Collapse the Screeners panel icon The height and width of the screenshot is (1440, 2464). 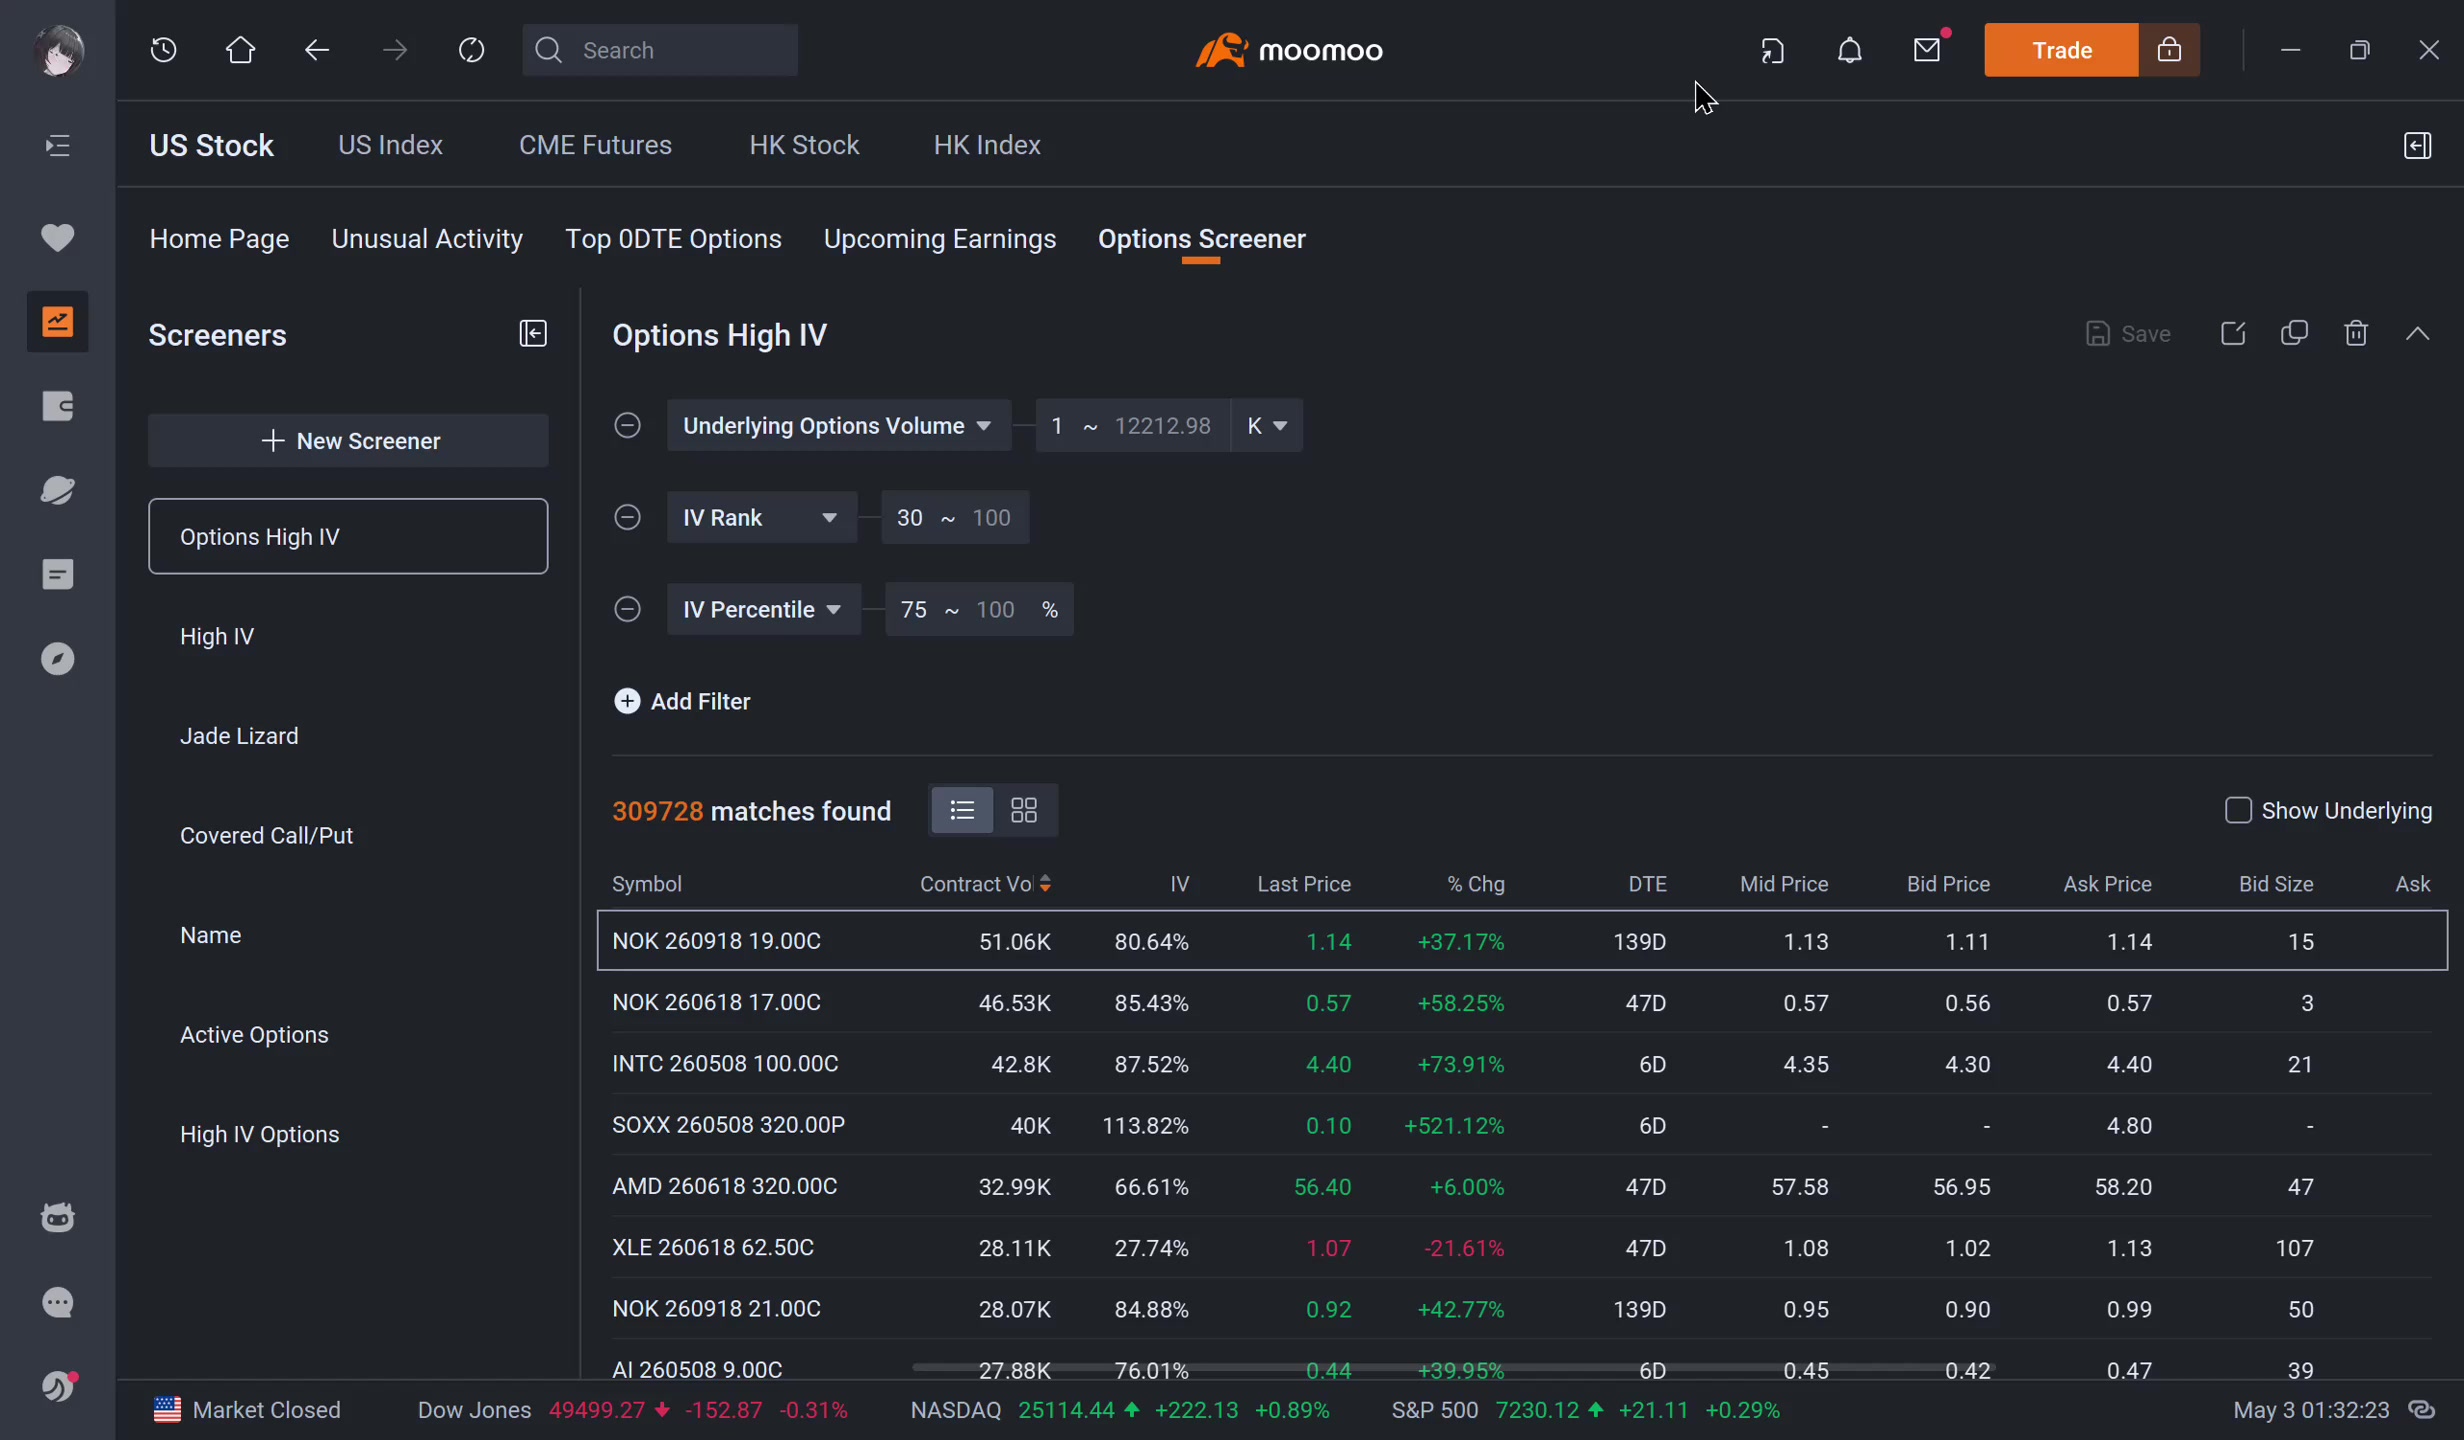tap(533, 333)
